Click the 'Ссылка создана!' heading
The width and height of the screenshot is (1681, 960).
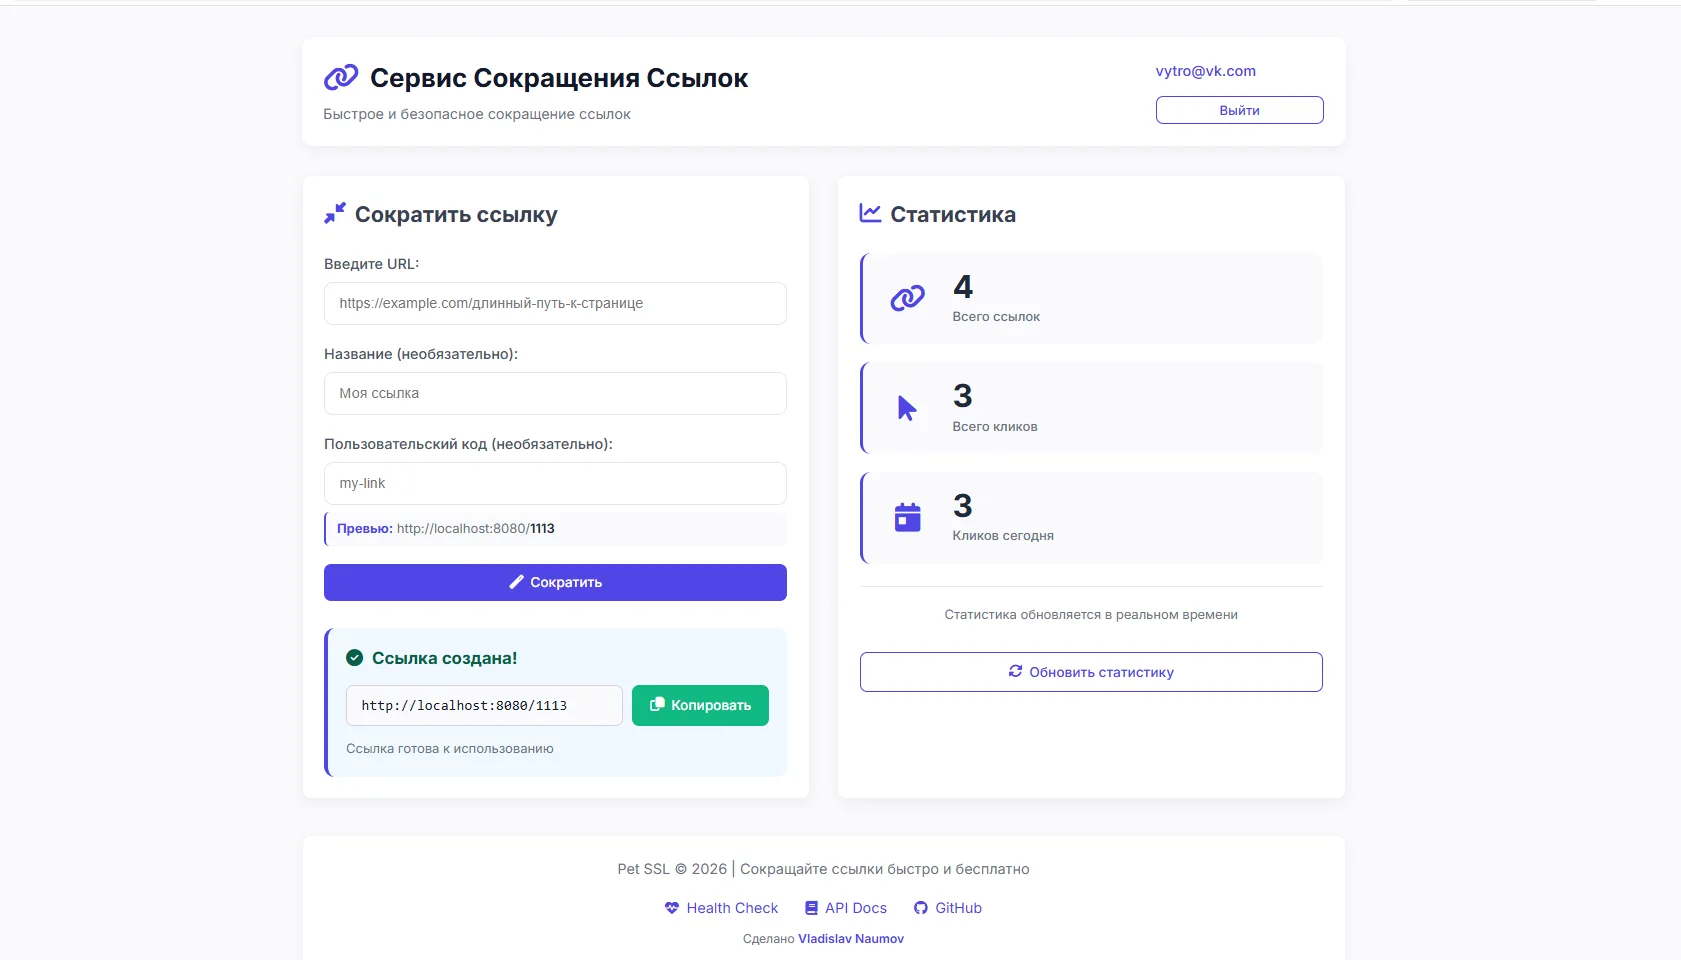pyautogui.click(x=445, y=658)
